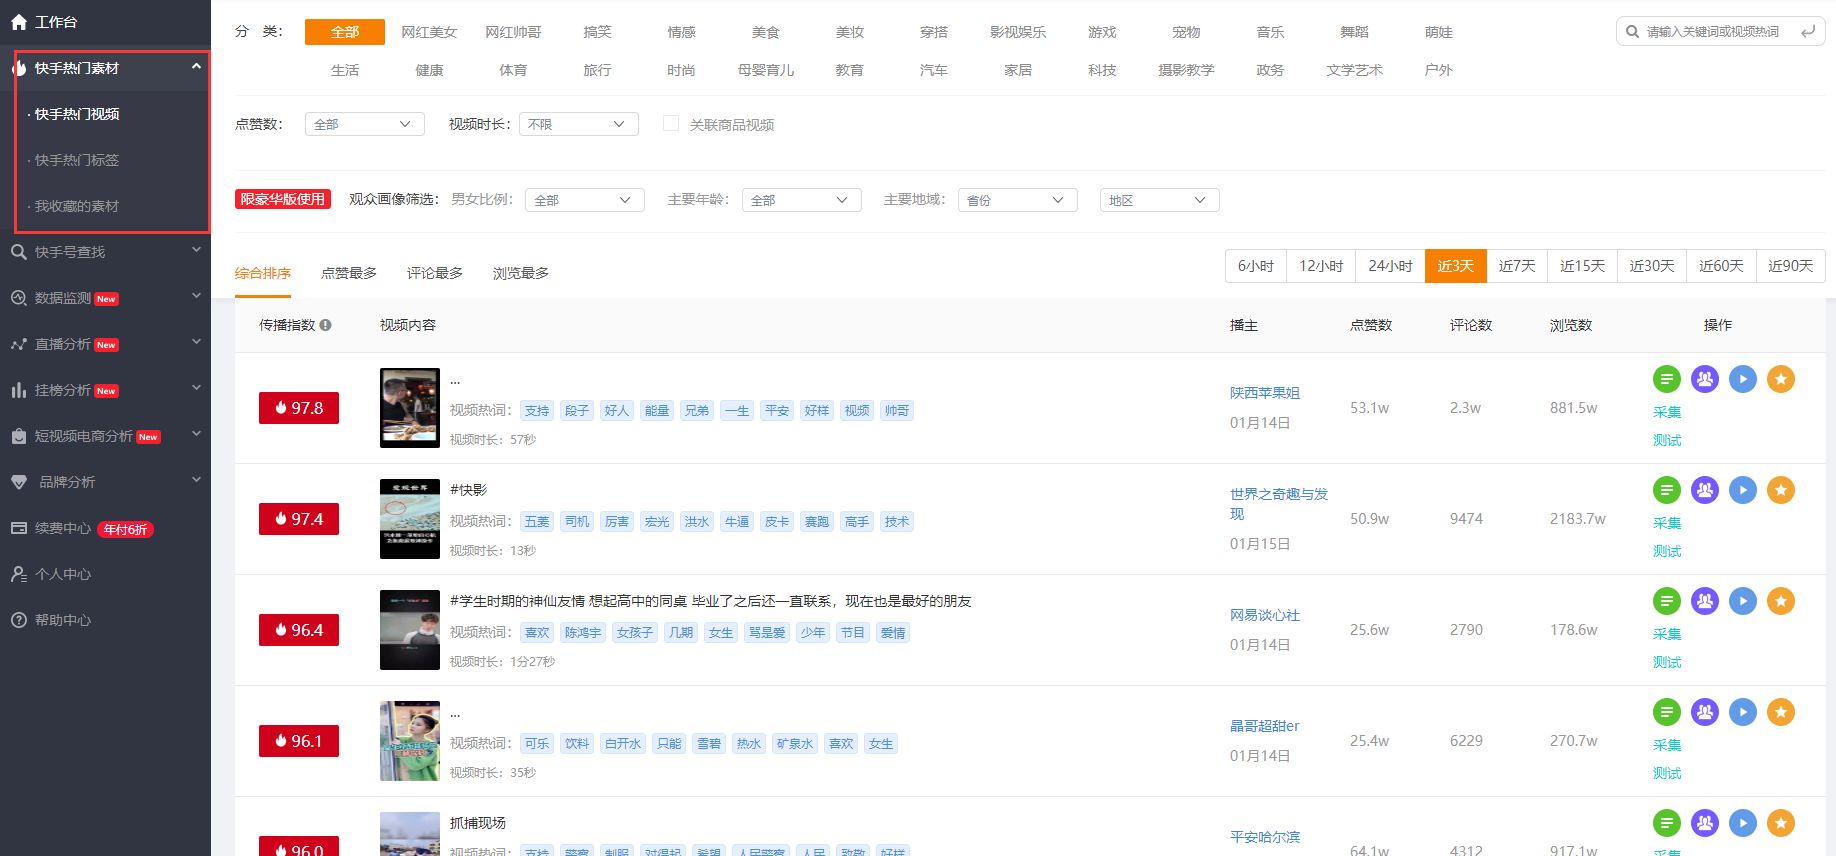
Task: Click the 工作台 home icon in sidebar
Action: [19, 22]
